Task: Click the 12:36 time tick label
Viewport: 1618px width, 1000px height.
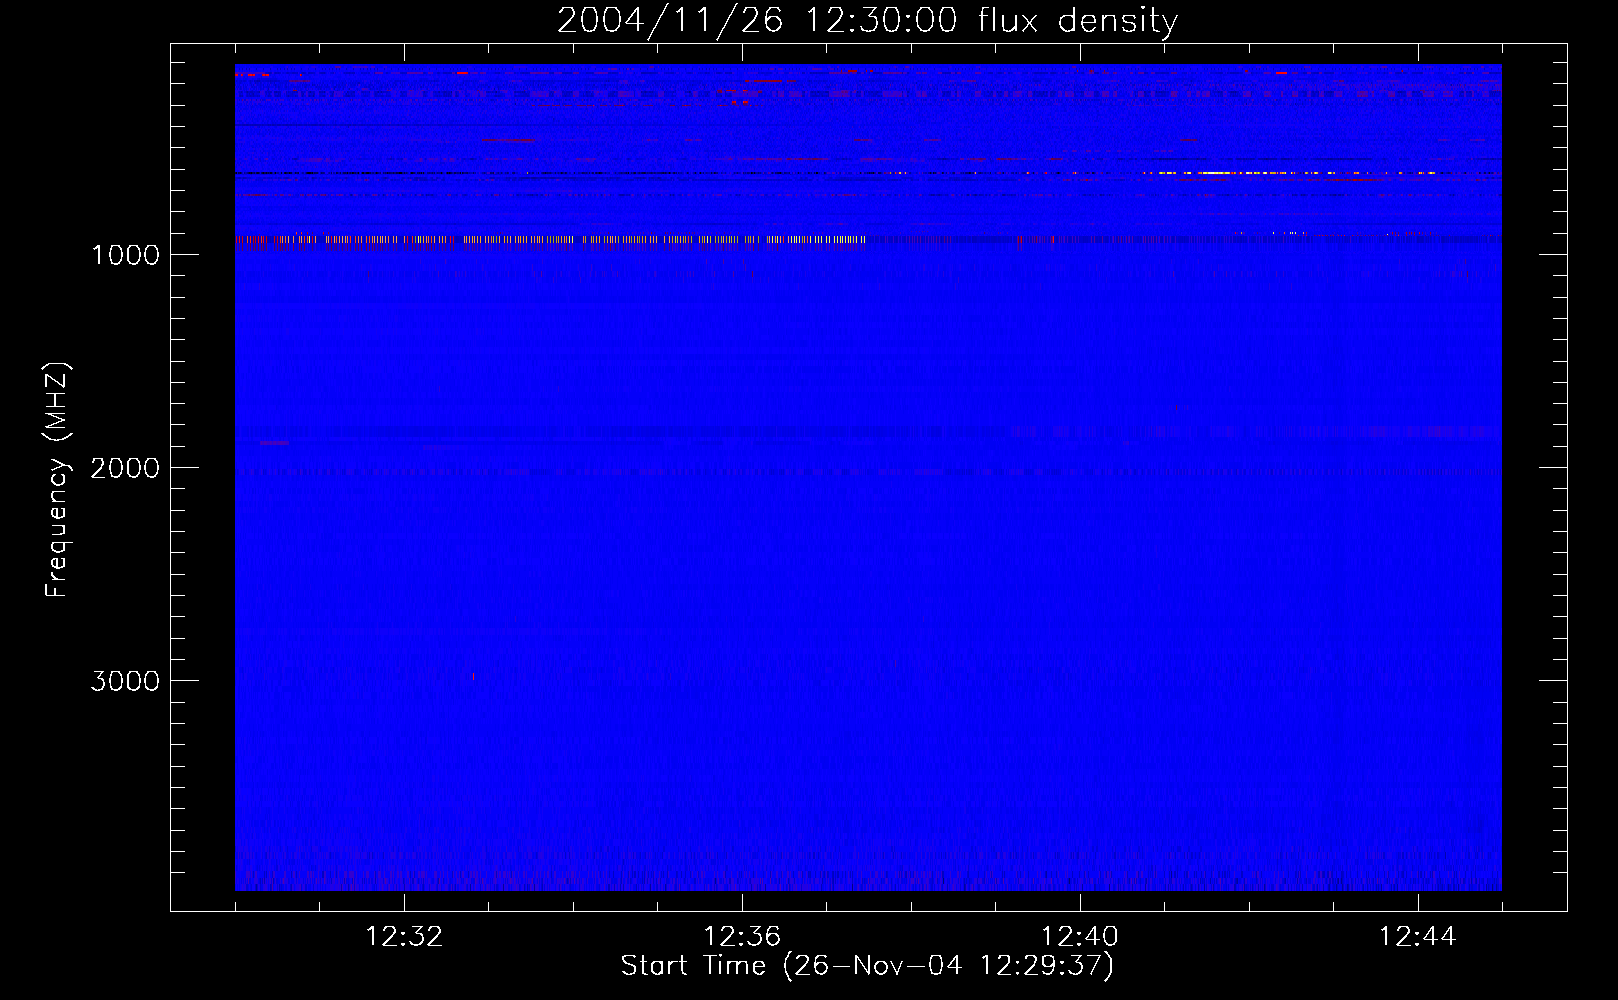Action: point(742,937)
